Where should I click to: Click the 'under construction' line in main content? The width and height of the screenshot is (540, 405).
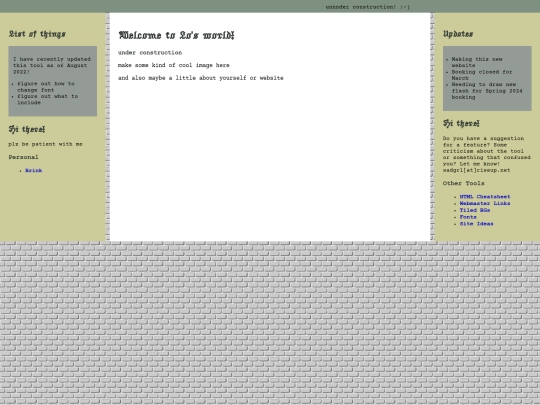tap(150, 53)
